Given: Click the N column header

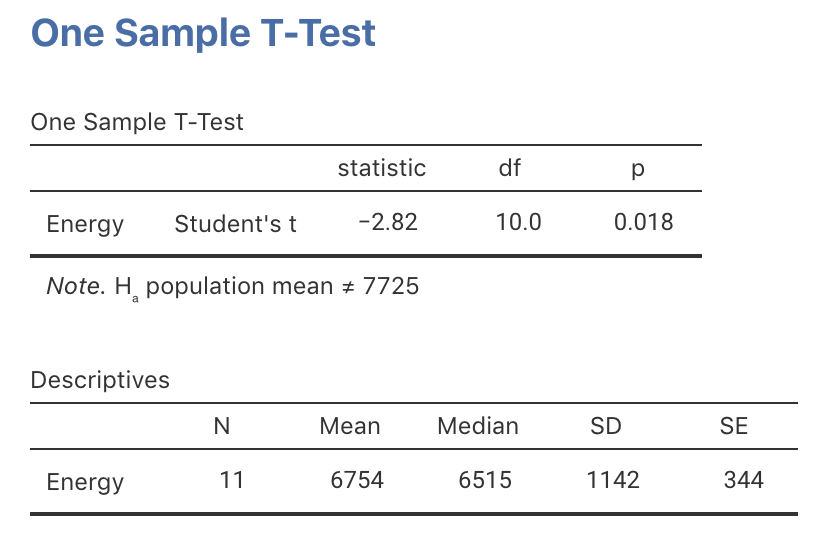Looking at the screenshot, I should 222,426.
